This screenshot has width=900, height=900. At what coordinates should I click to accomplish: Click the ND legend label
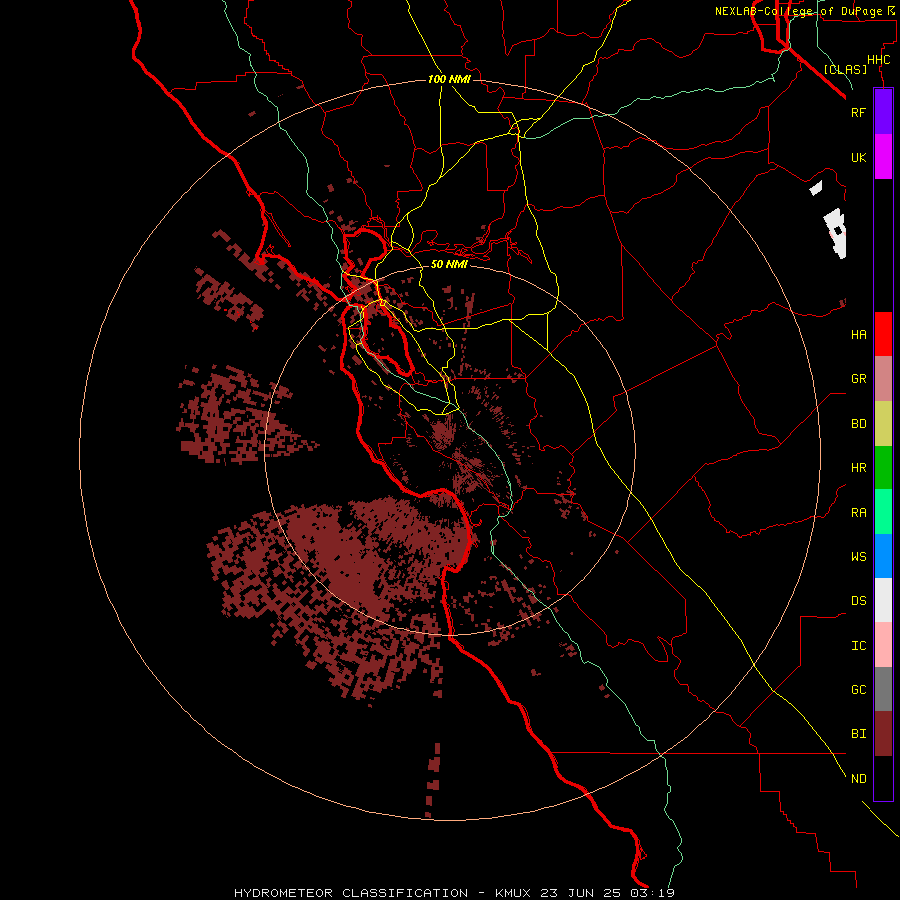coord(858,778)
